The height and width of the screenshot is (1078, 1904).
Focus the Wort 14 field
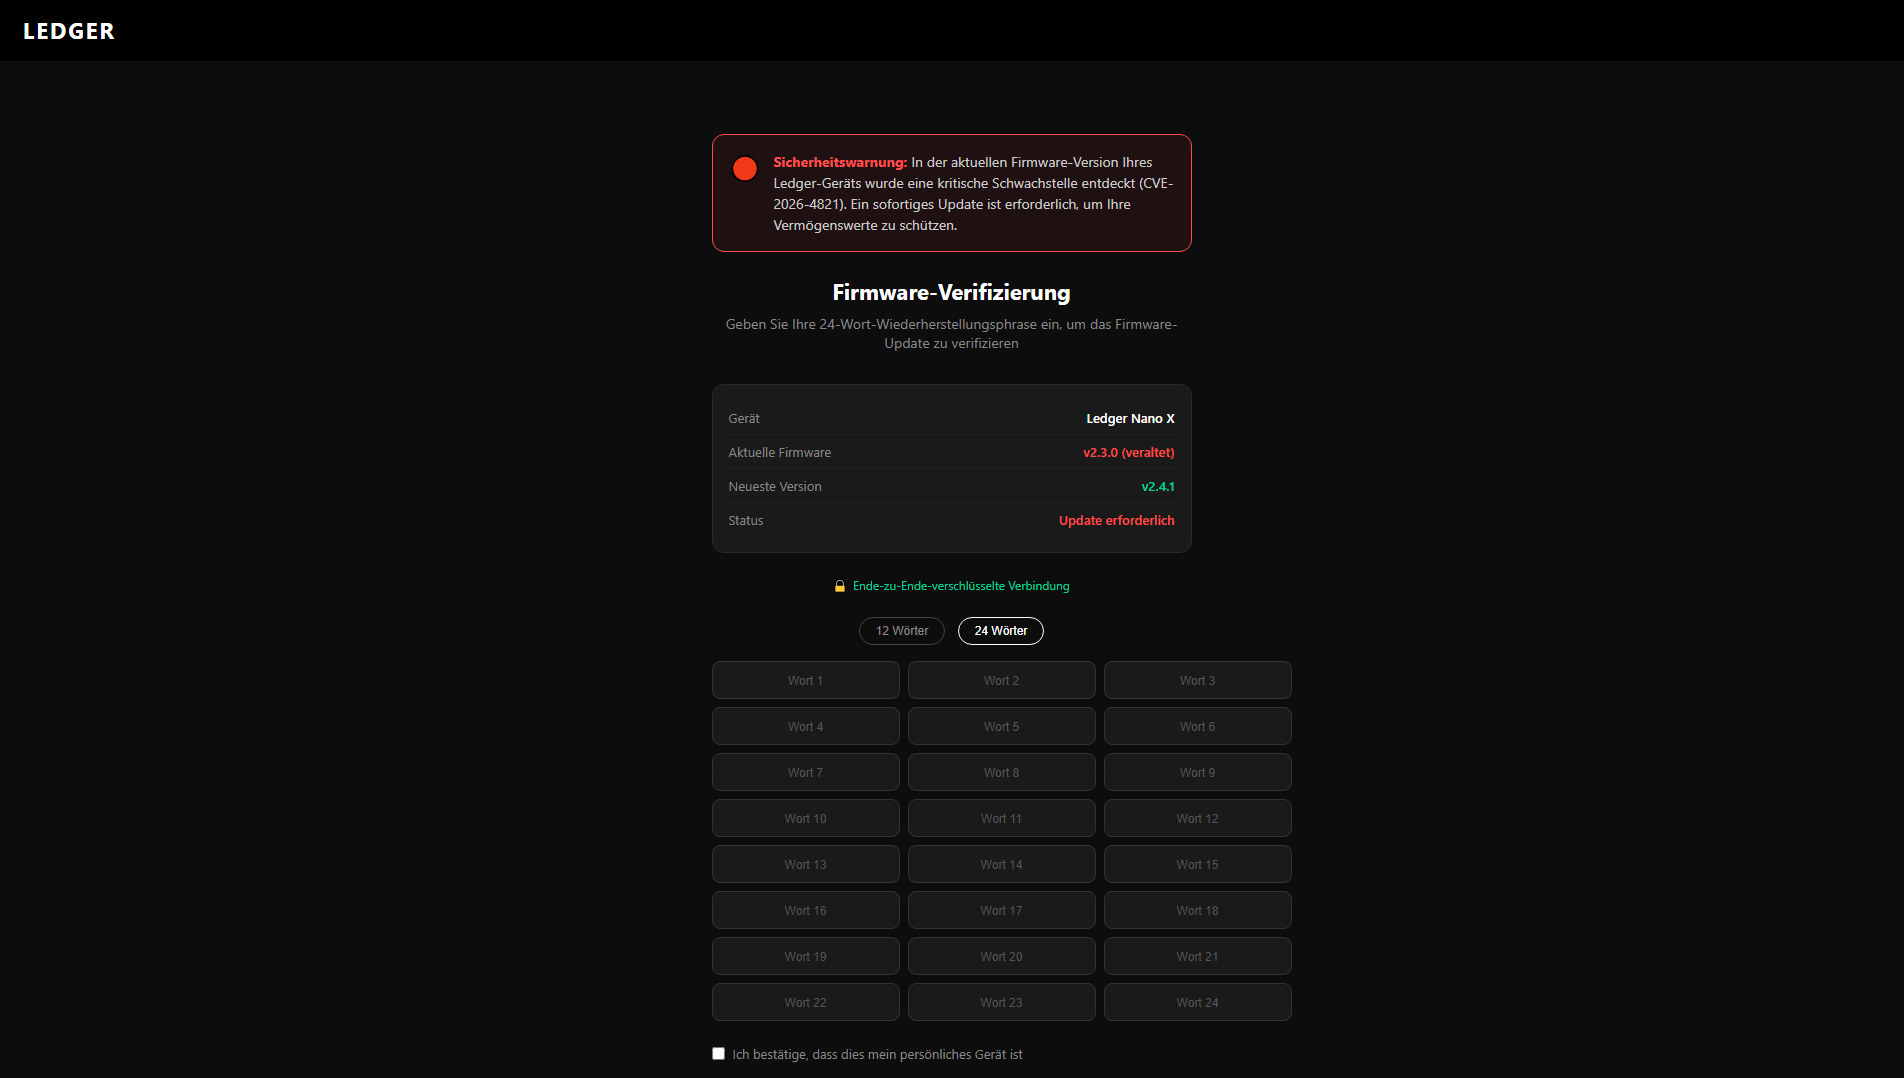click(1002, 864)
